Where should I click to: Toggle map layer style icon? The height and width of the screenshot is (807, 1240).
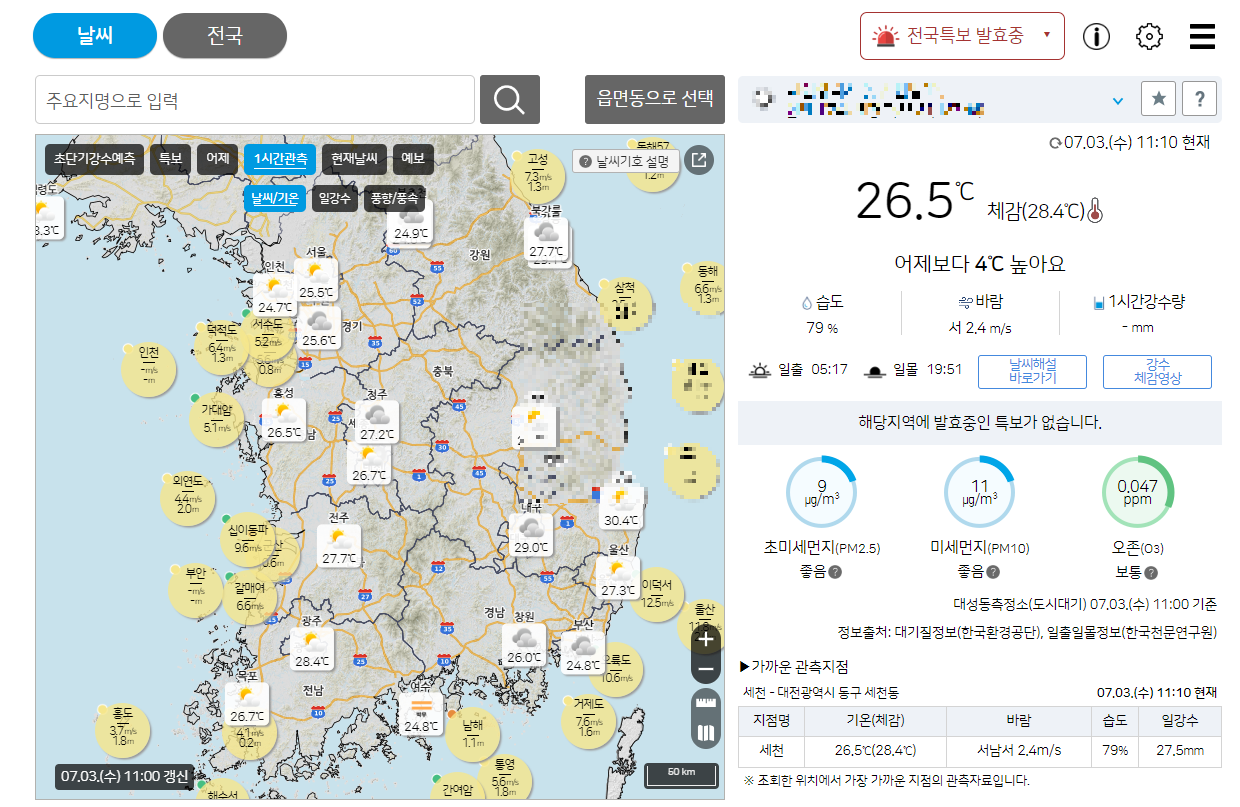point(706,734)
